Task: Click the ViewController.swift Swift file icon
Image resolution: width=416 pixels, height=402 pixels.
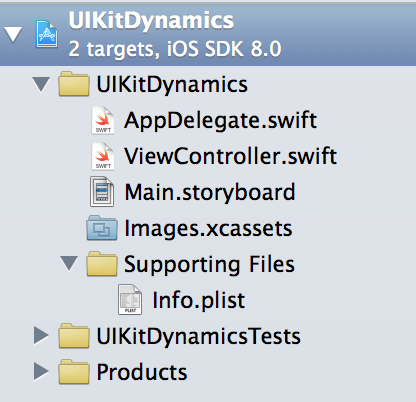Action: 103,156
